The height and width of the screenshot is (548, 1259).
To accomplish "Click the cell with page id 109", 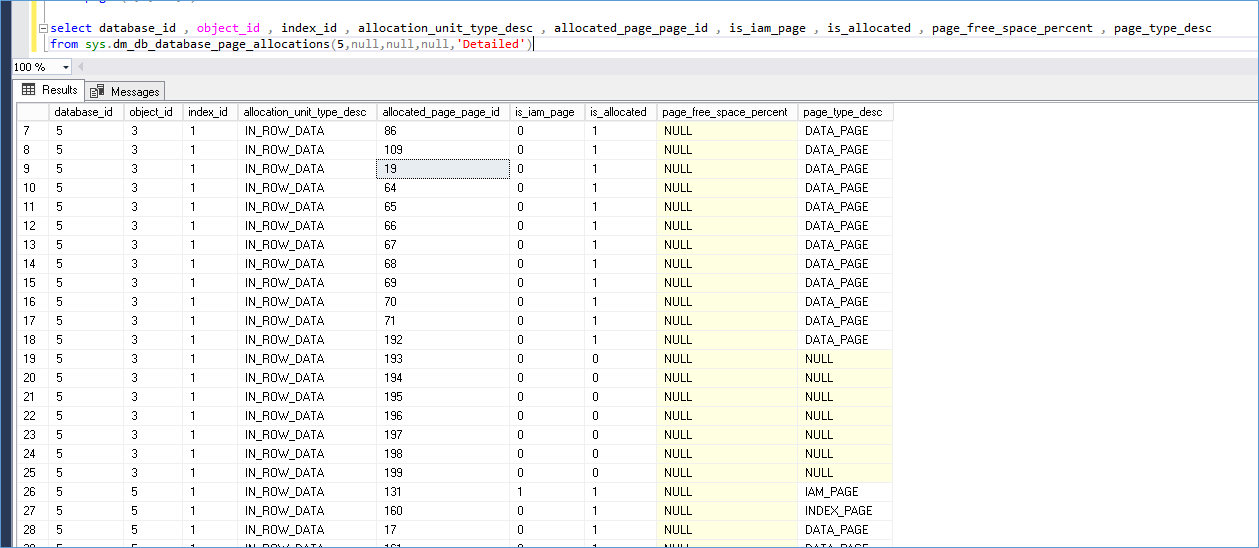I will (443, 150).
